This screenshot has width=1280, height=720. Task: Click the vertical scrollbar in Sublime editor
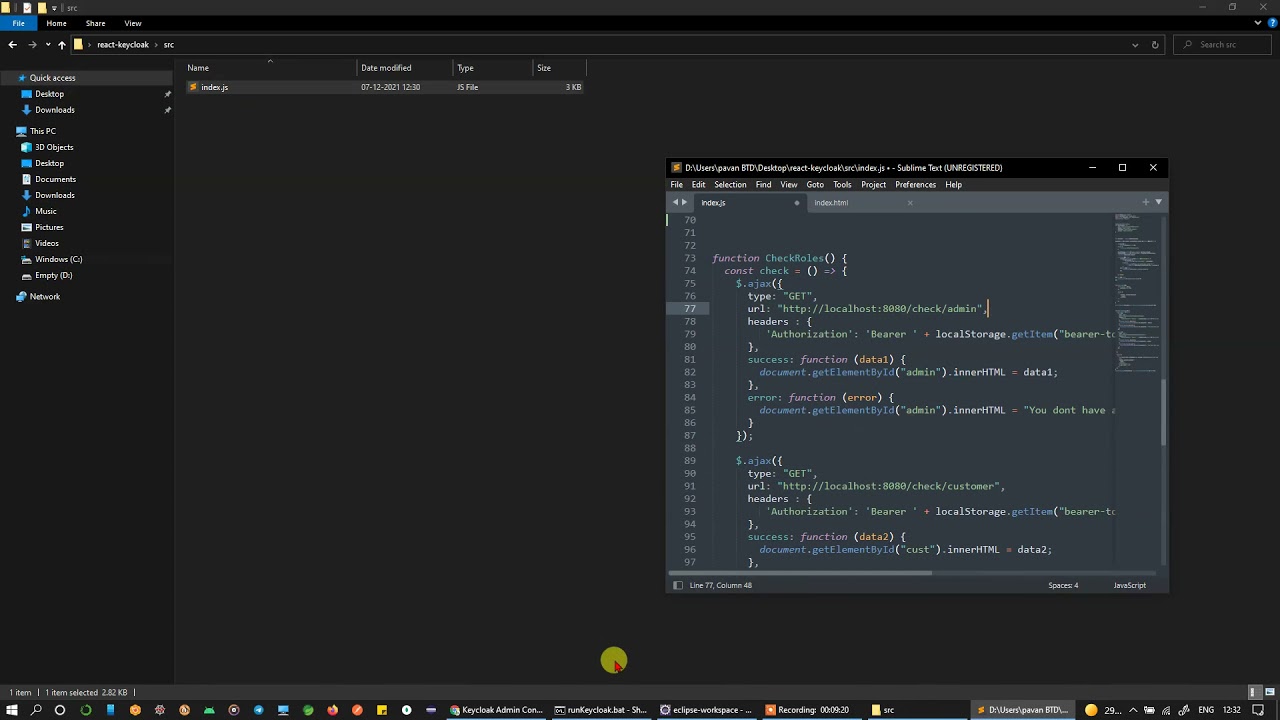(x=1163, y=412)
